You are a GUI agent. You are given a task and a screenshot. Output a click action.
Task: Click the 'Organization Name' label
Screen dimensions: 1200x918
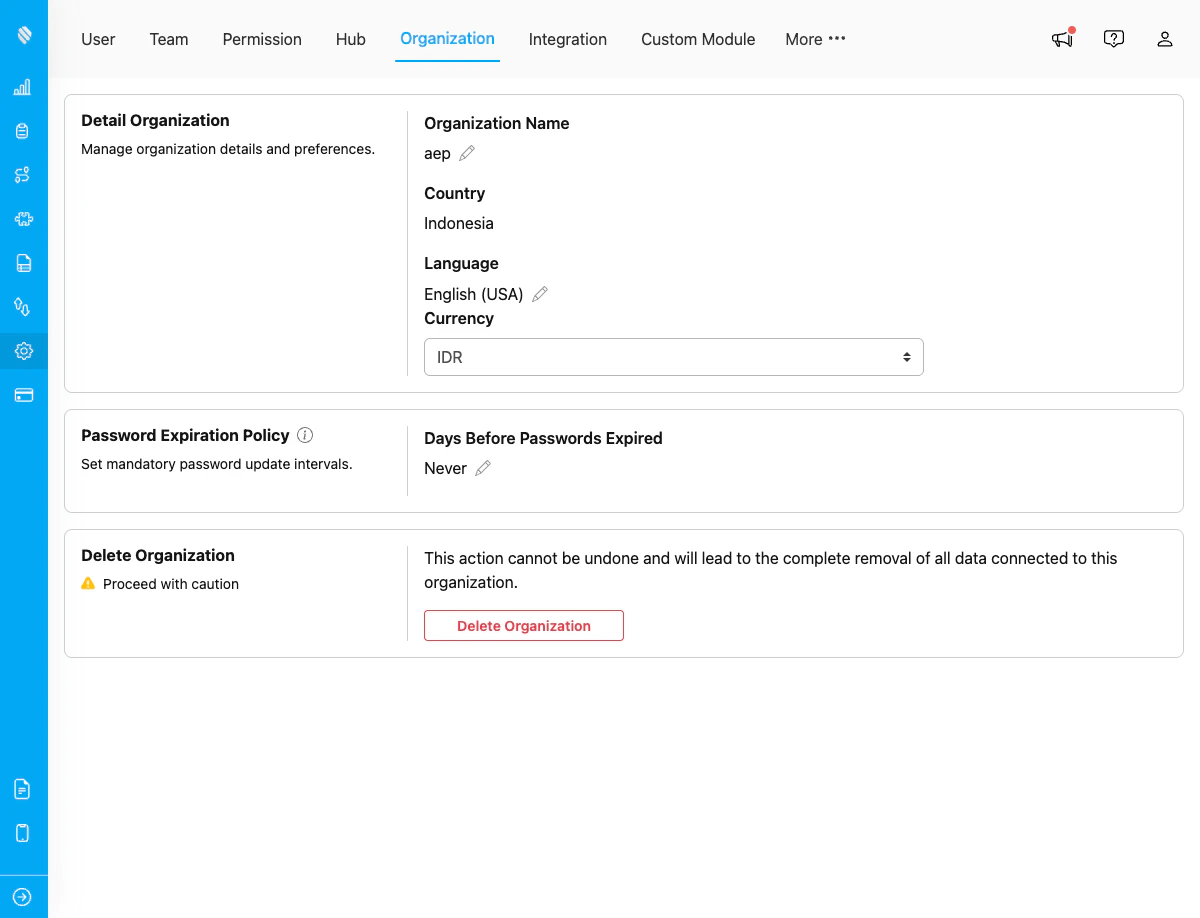[x=497, y=123]
